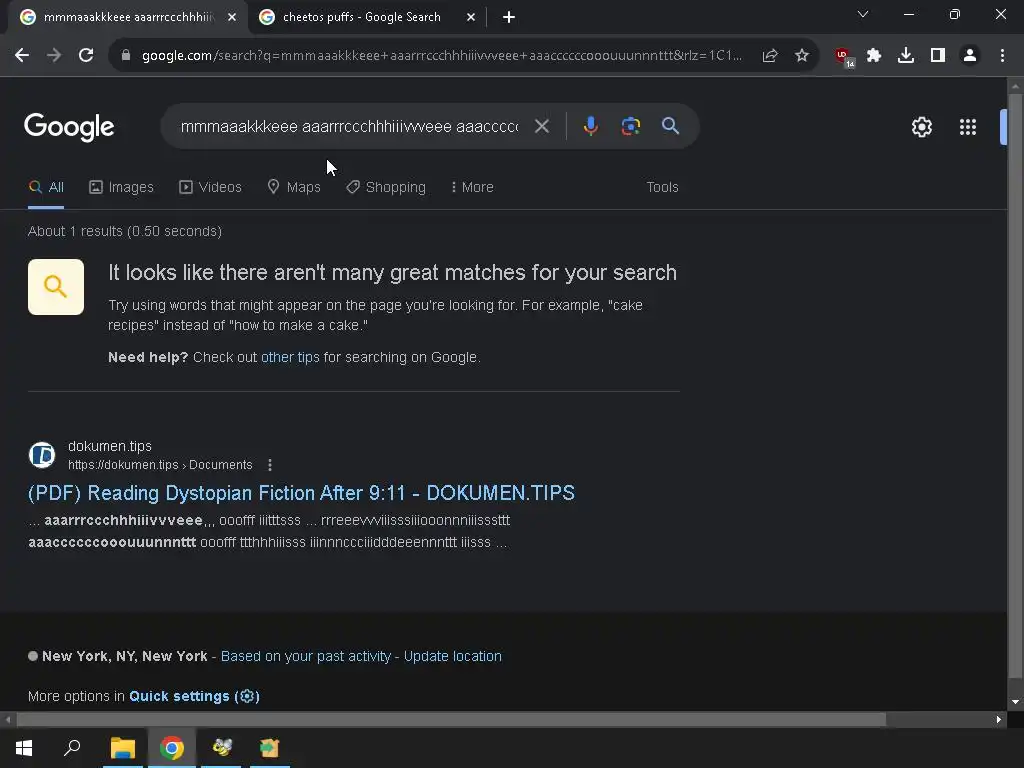1024x768 pixels.
Task: Open the dokumen.tips site favicon
Action: click(x=42, y=455)
